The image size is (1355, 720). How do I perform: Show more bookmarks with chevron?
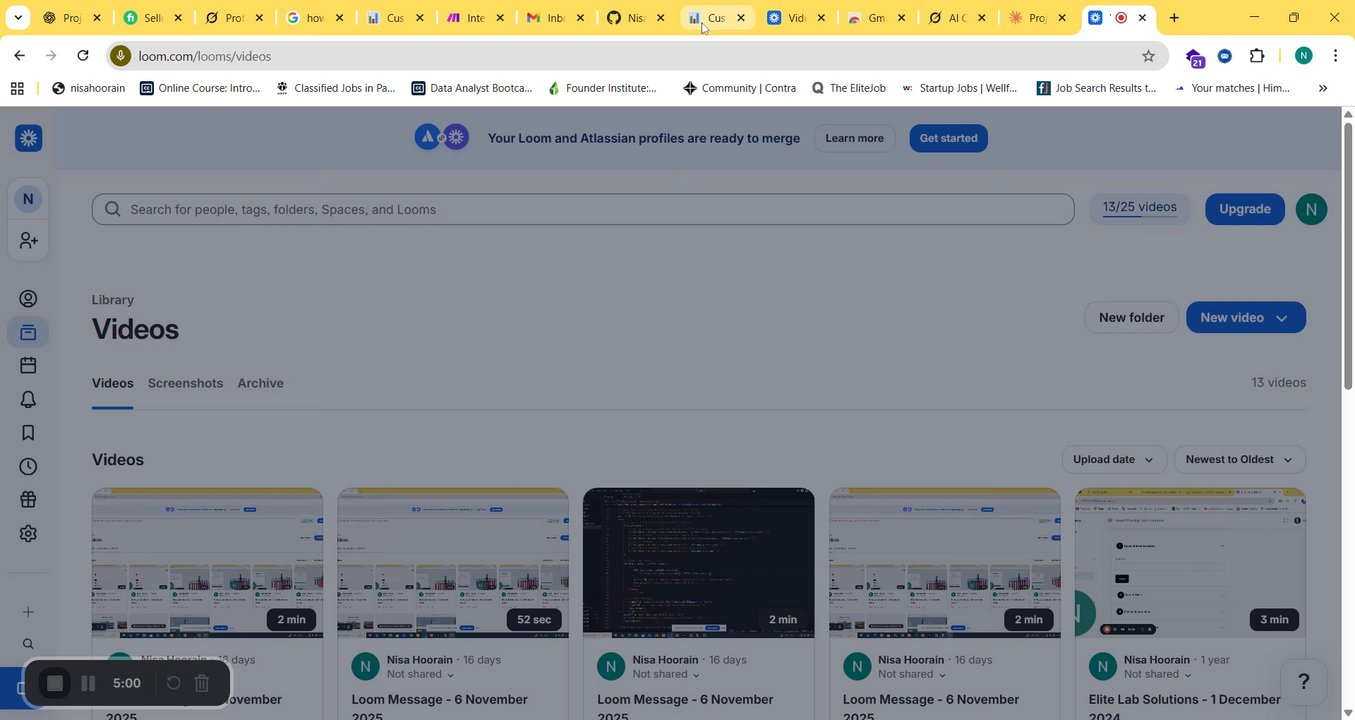pos(1323,88)
